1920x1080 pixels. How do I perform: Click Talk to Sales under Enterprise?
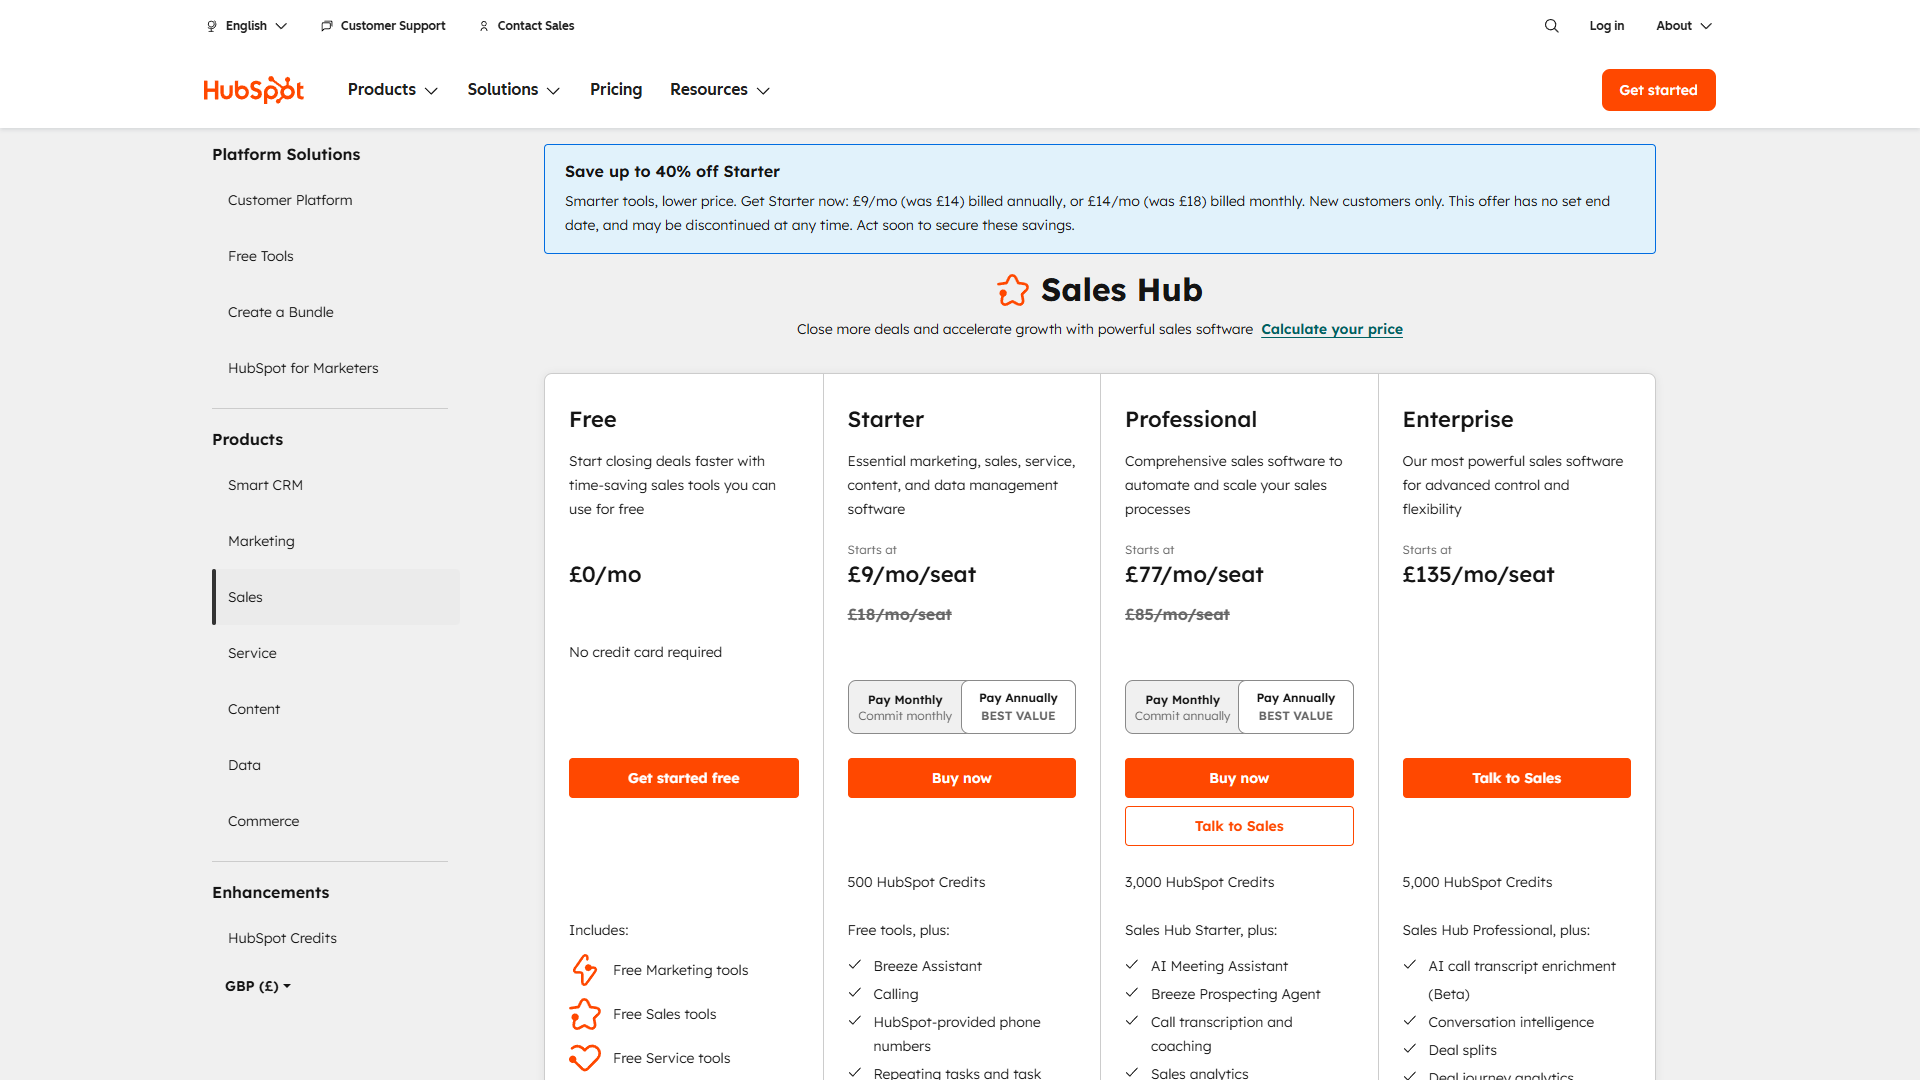coord(1516,778)
